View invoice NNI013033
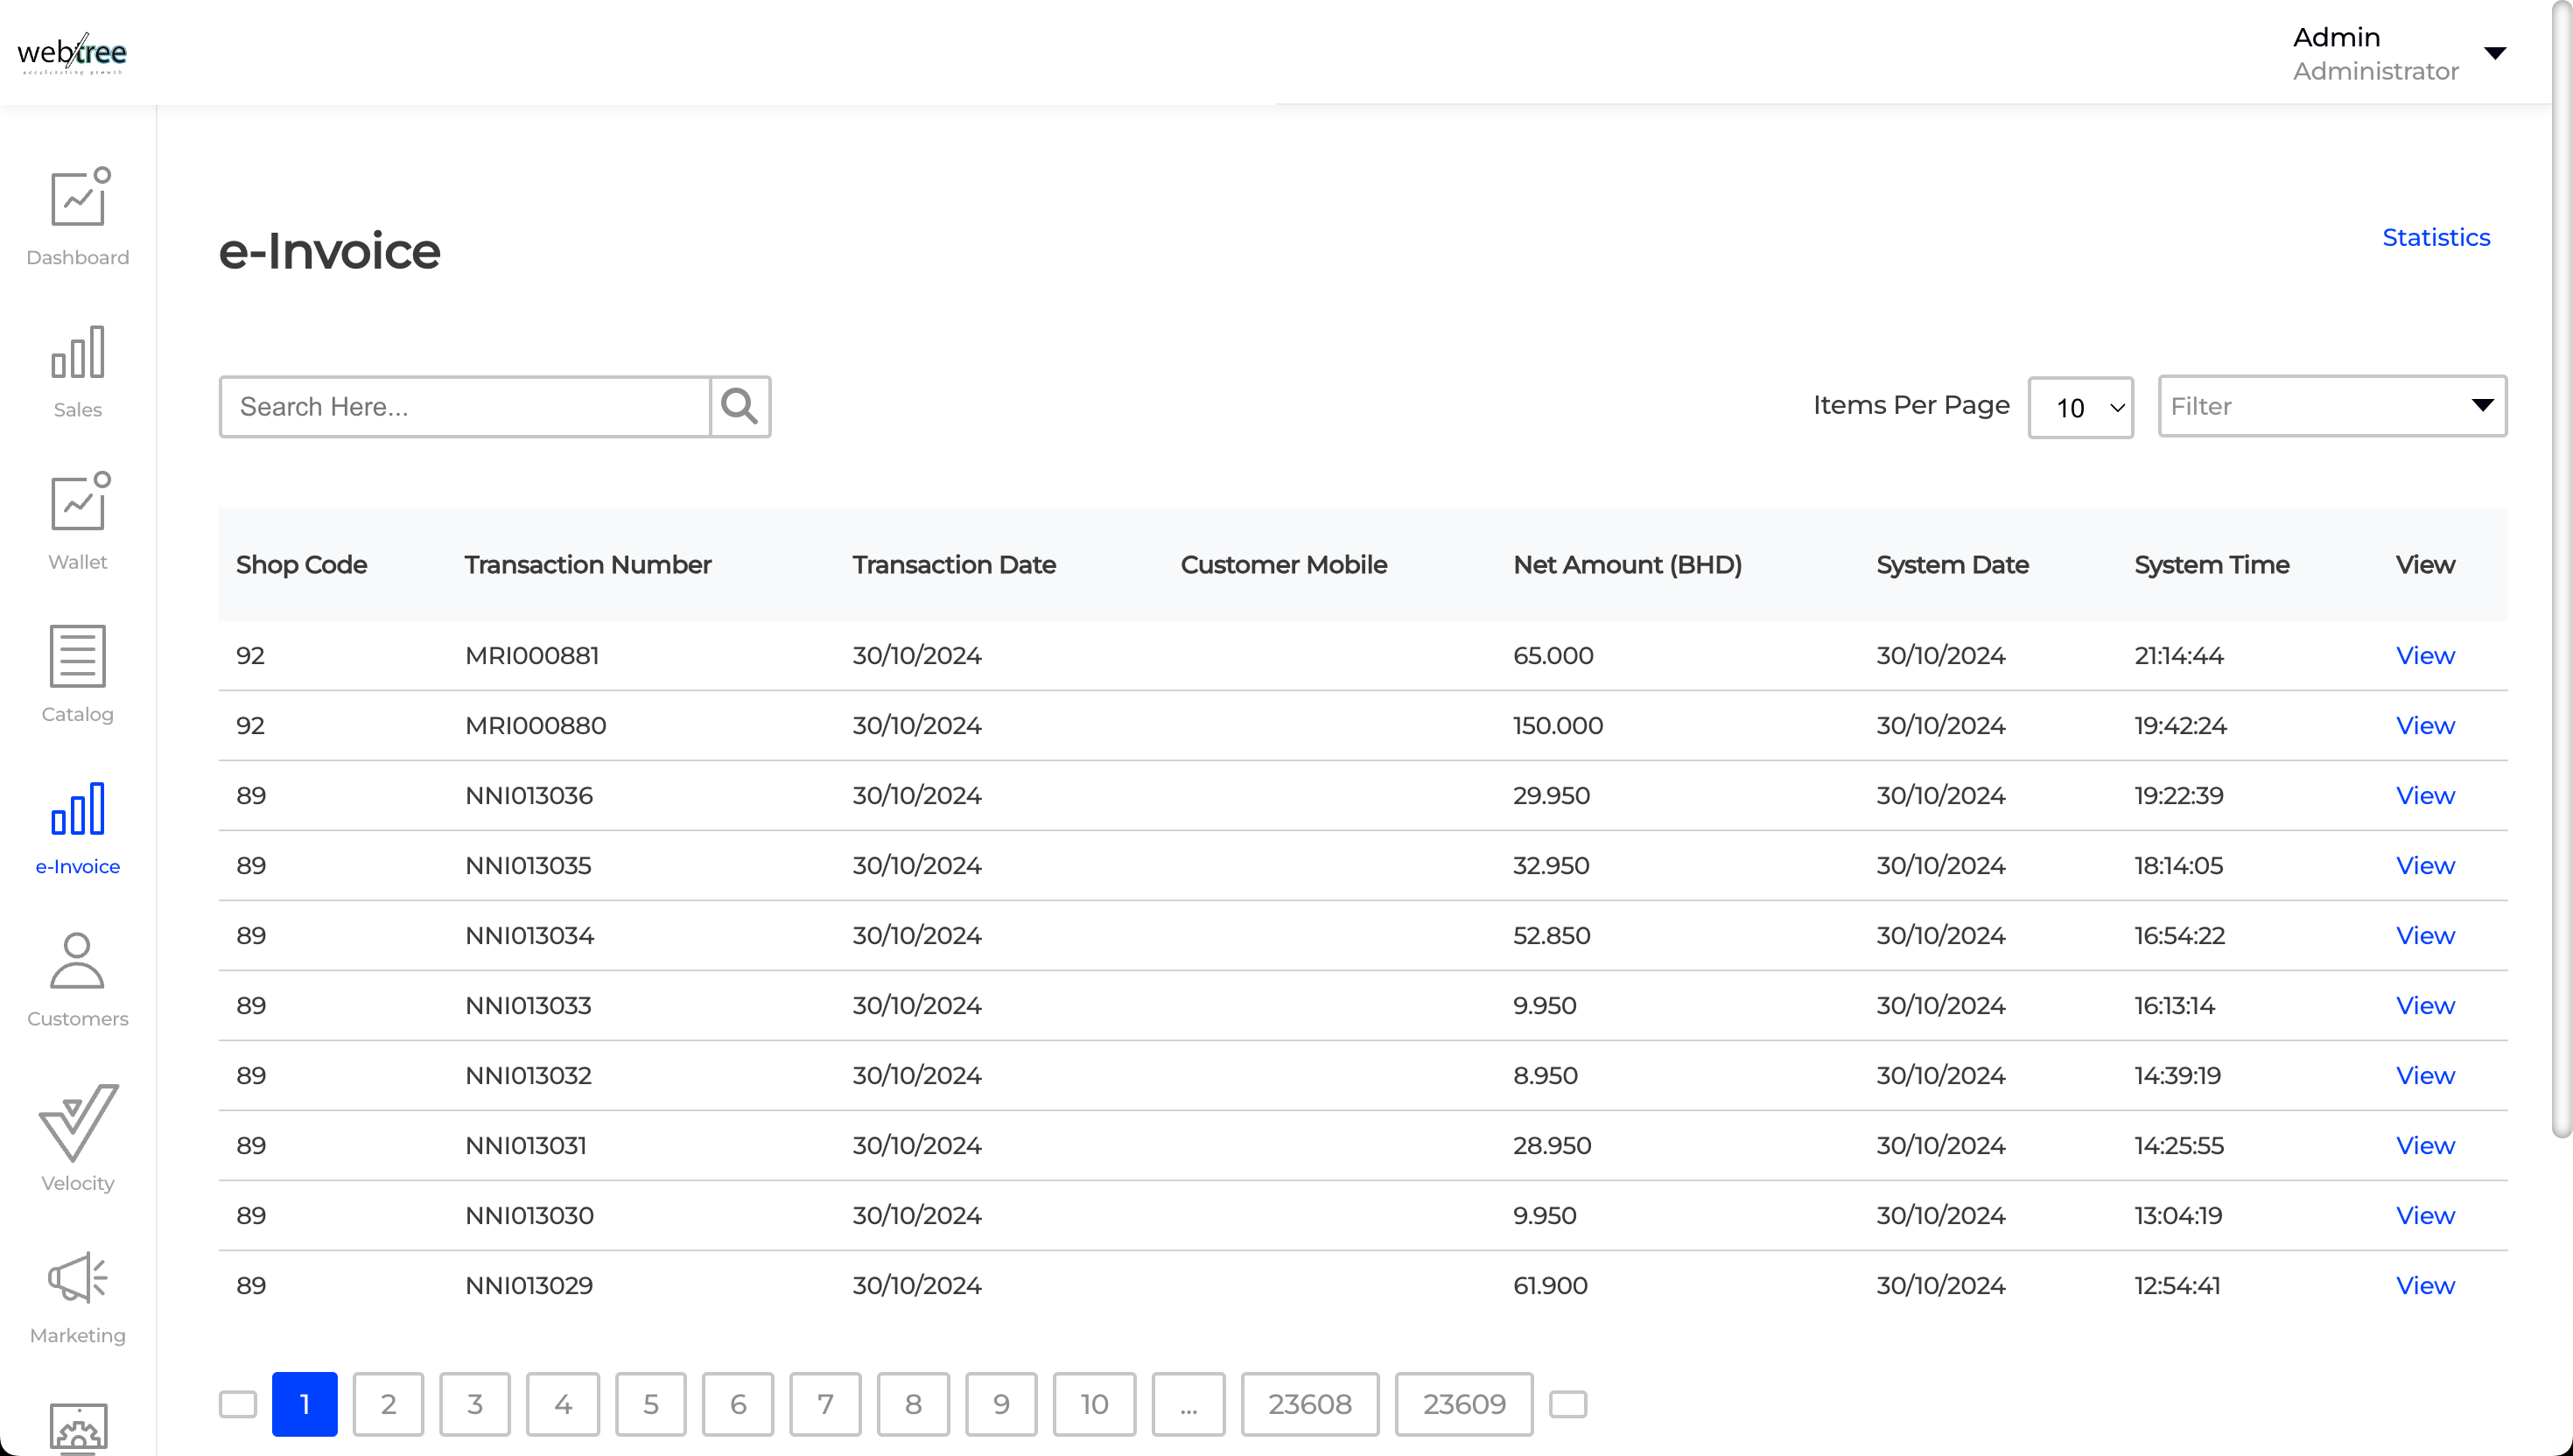2573x1456 pixels. tap(2425, 1006)
